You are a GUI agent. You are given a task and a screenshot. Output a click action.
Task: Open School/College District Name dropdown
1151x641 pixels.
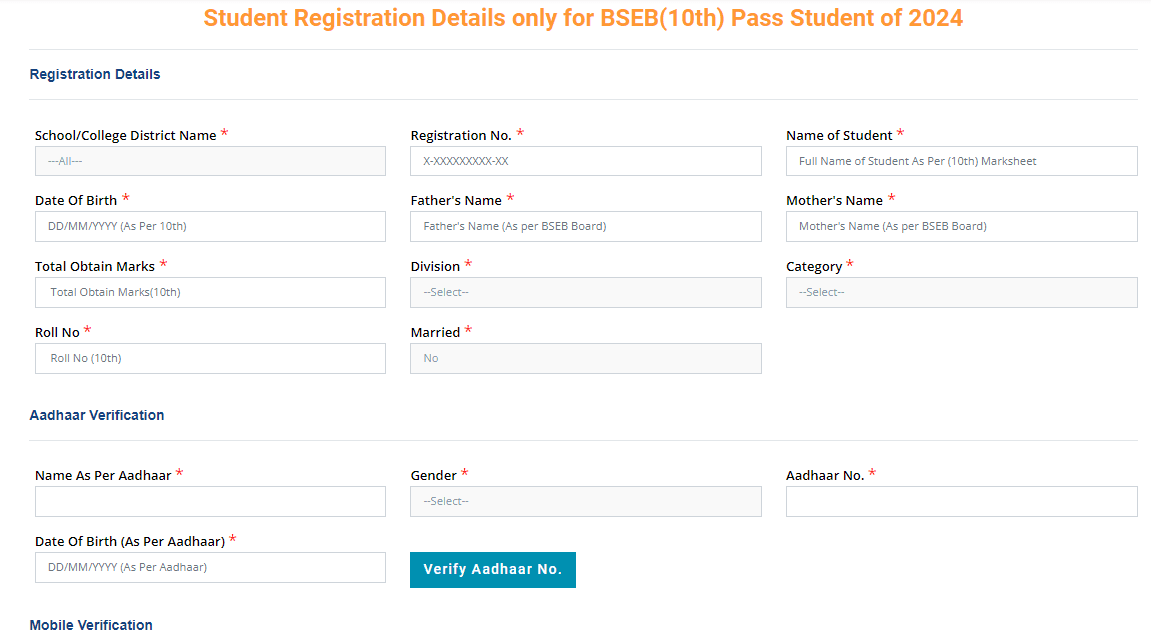(210, 161)
